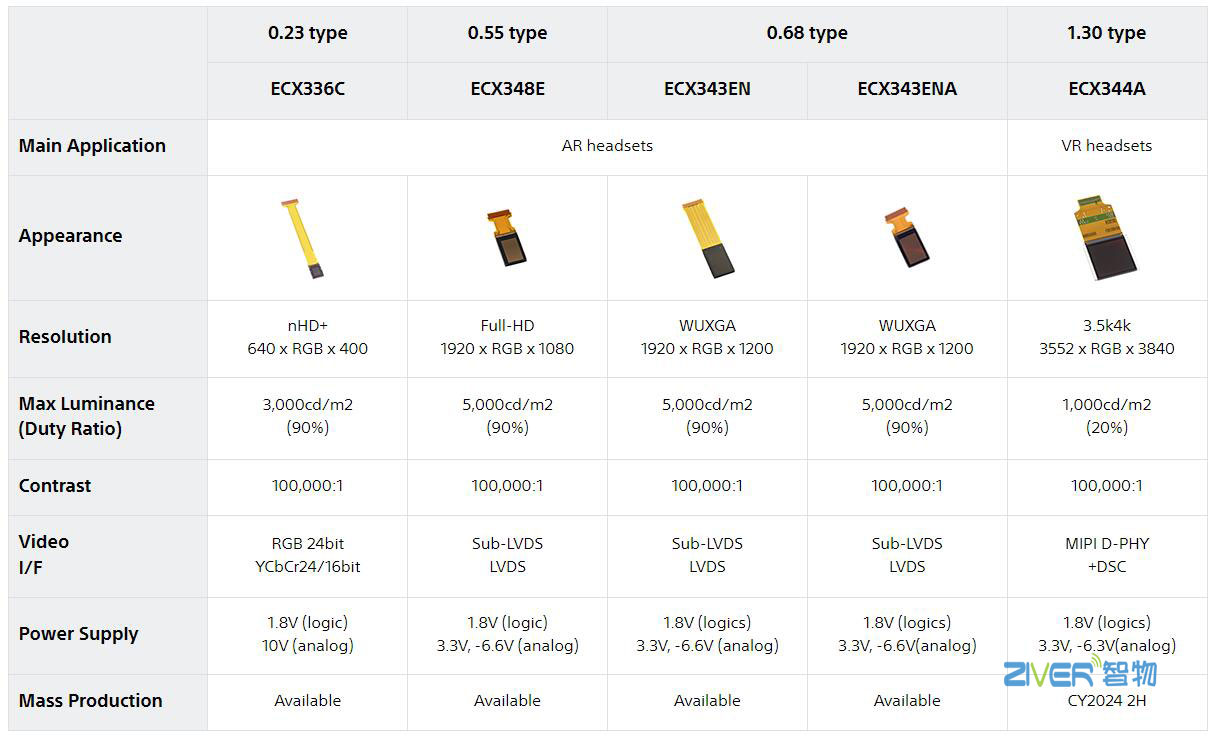Click the ECX343EN display module image
The height and width of the screenshot is (736, 1216).
709,239
